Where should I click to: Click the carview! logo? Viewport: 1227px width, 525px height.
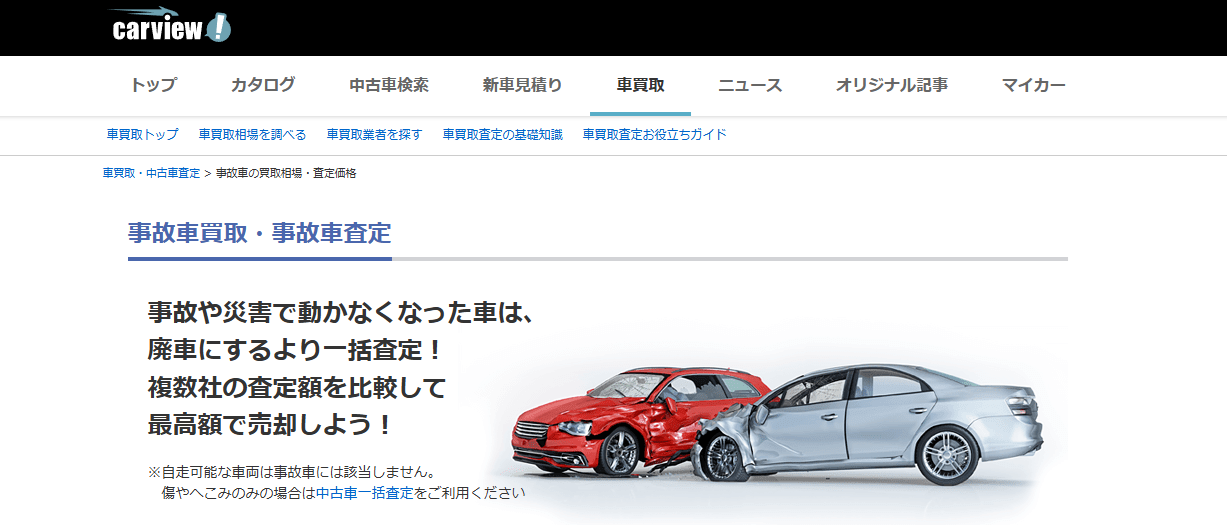coord(170,26)
